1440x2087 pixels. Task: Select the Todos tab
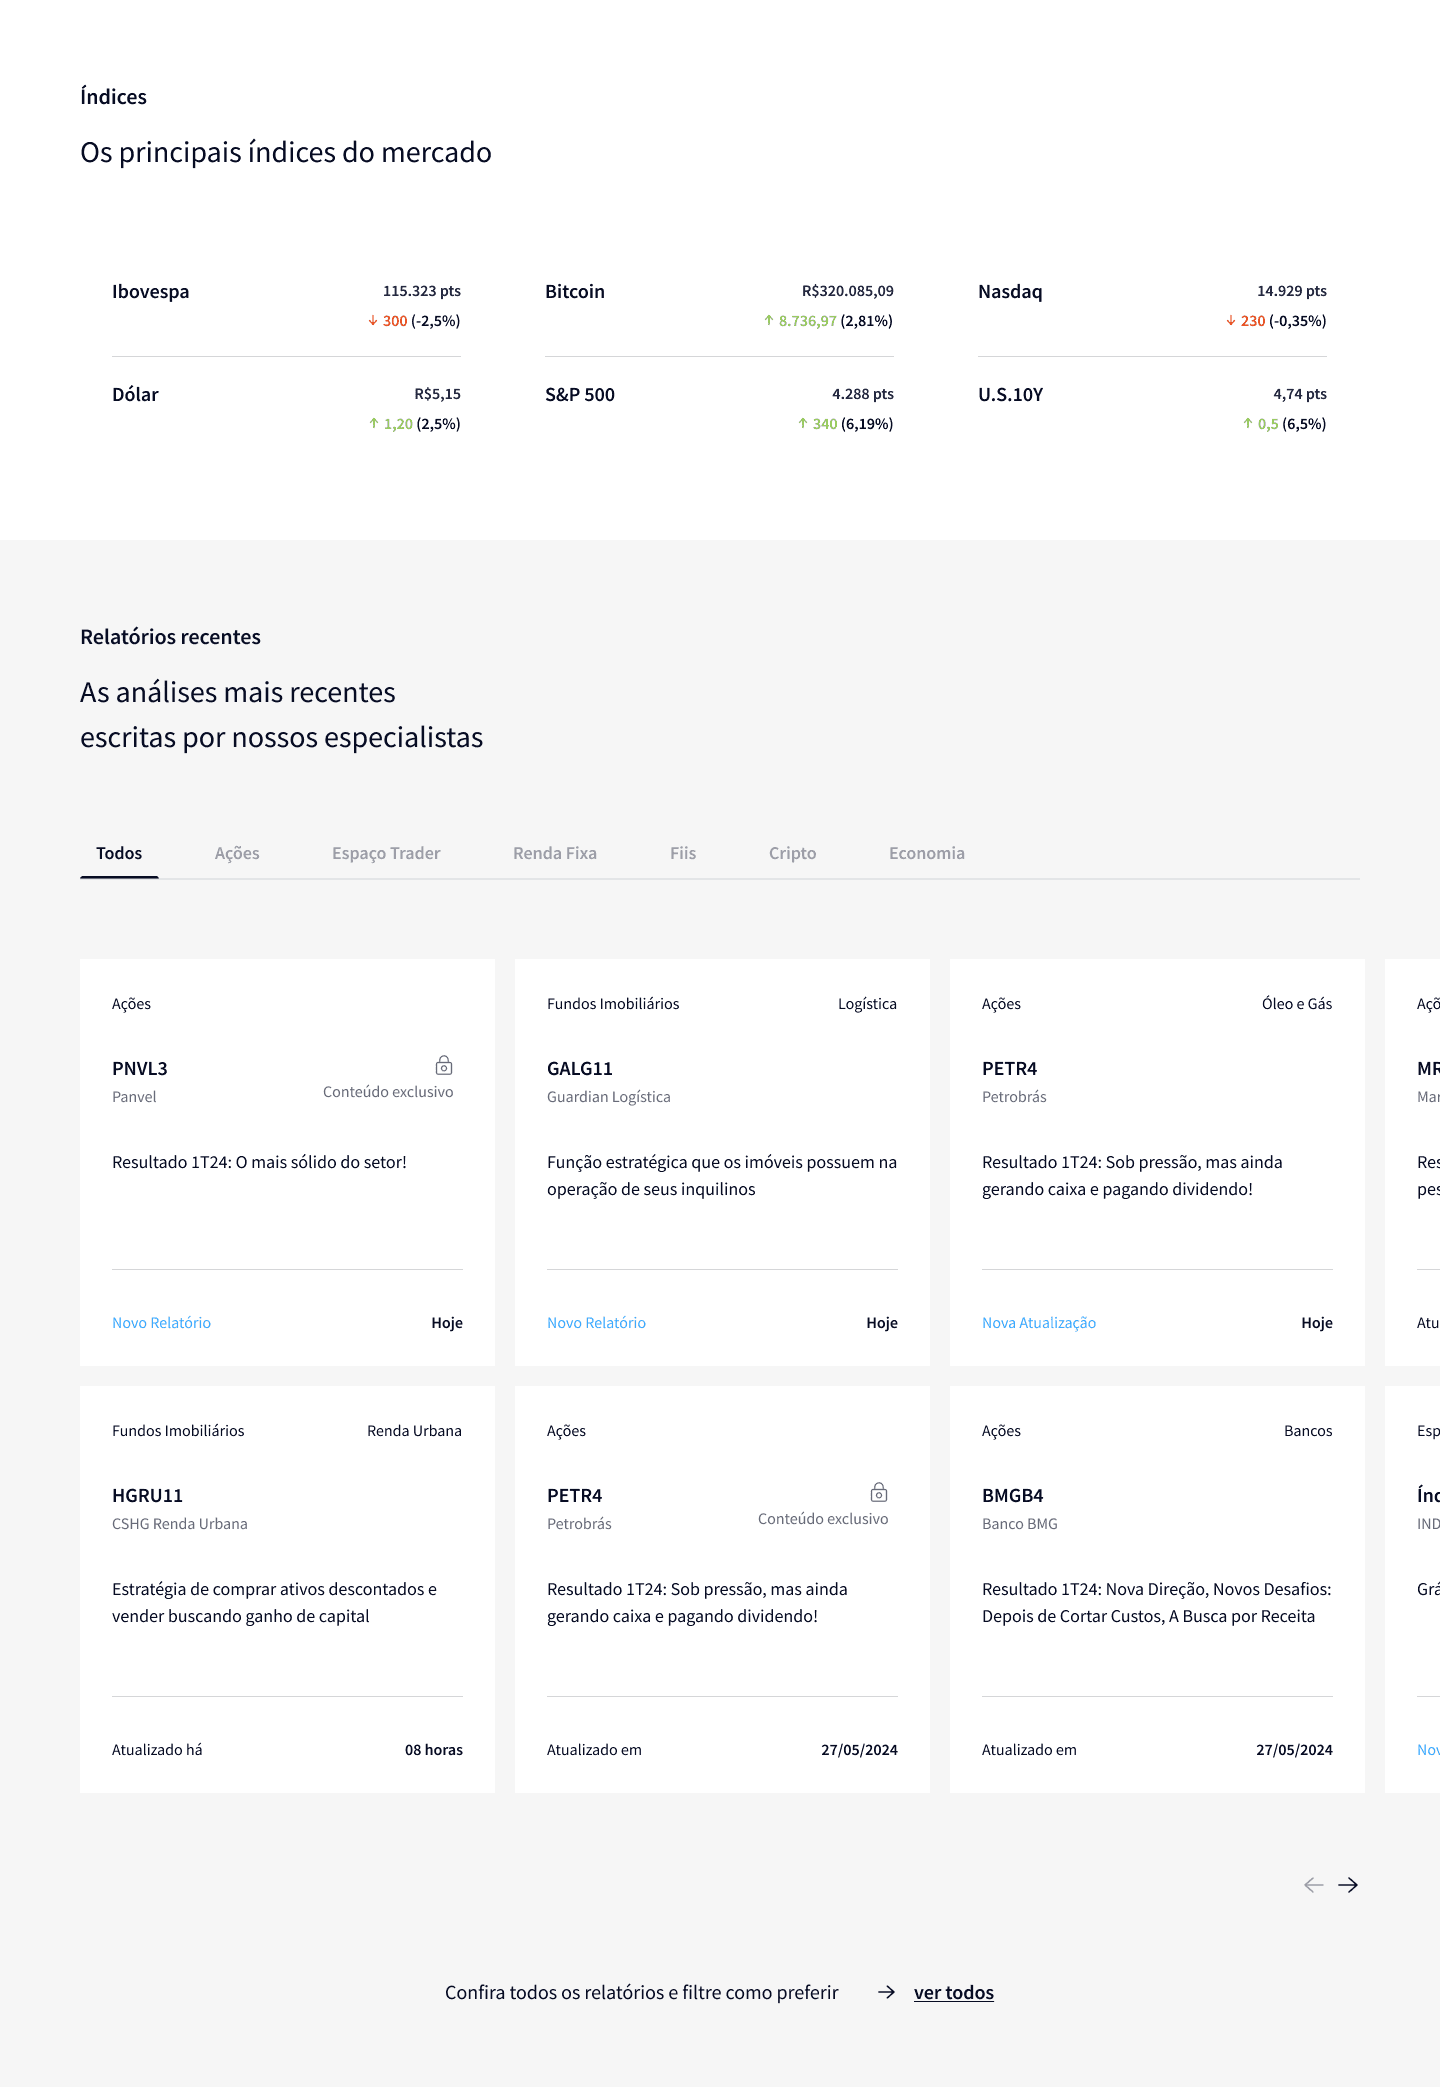[x=119, y=853]
